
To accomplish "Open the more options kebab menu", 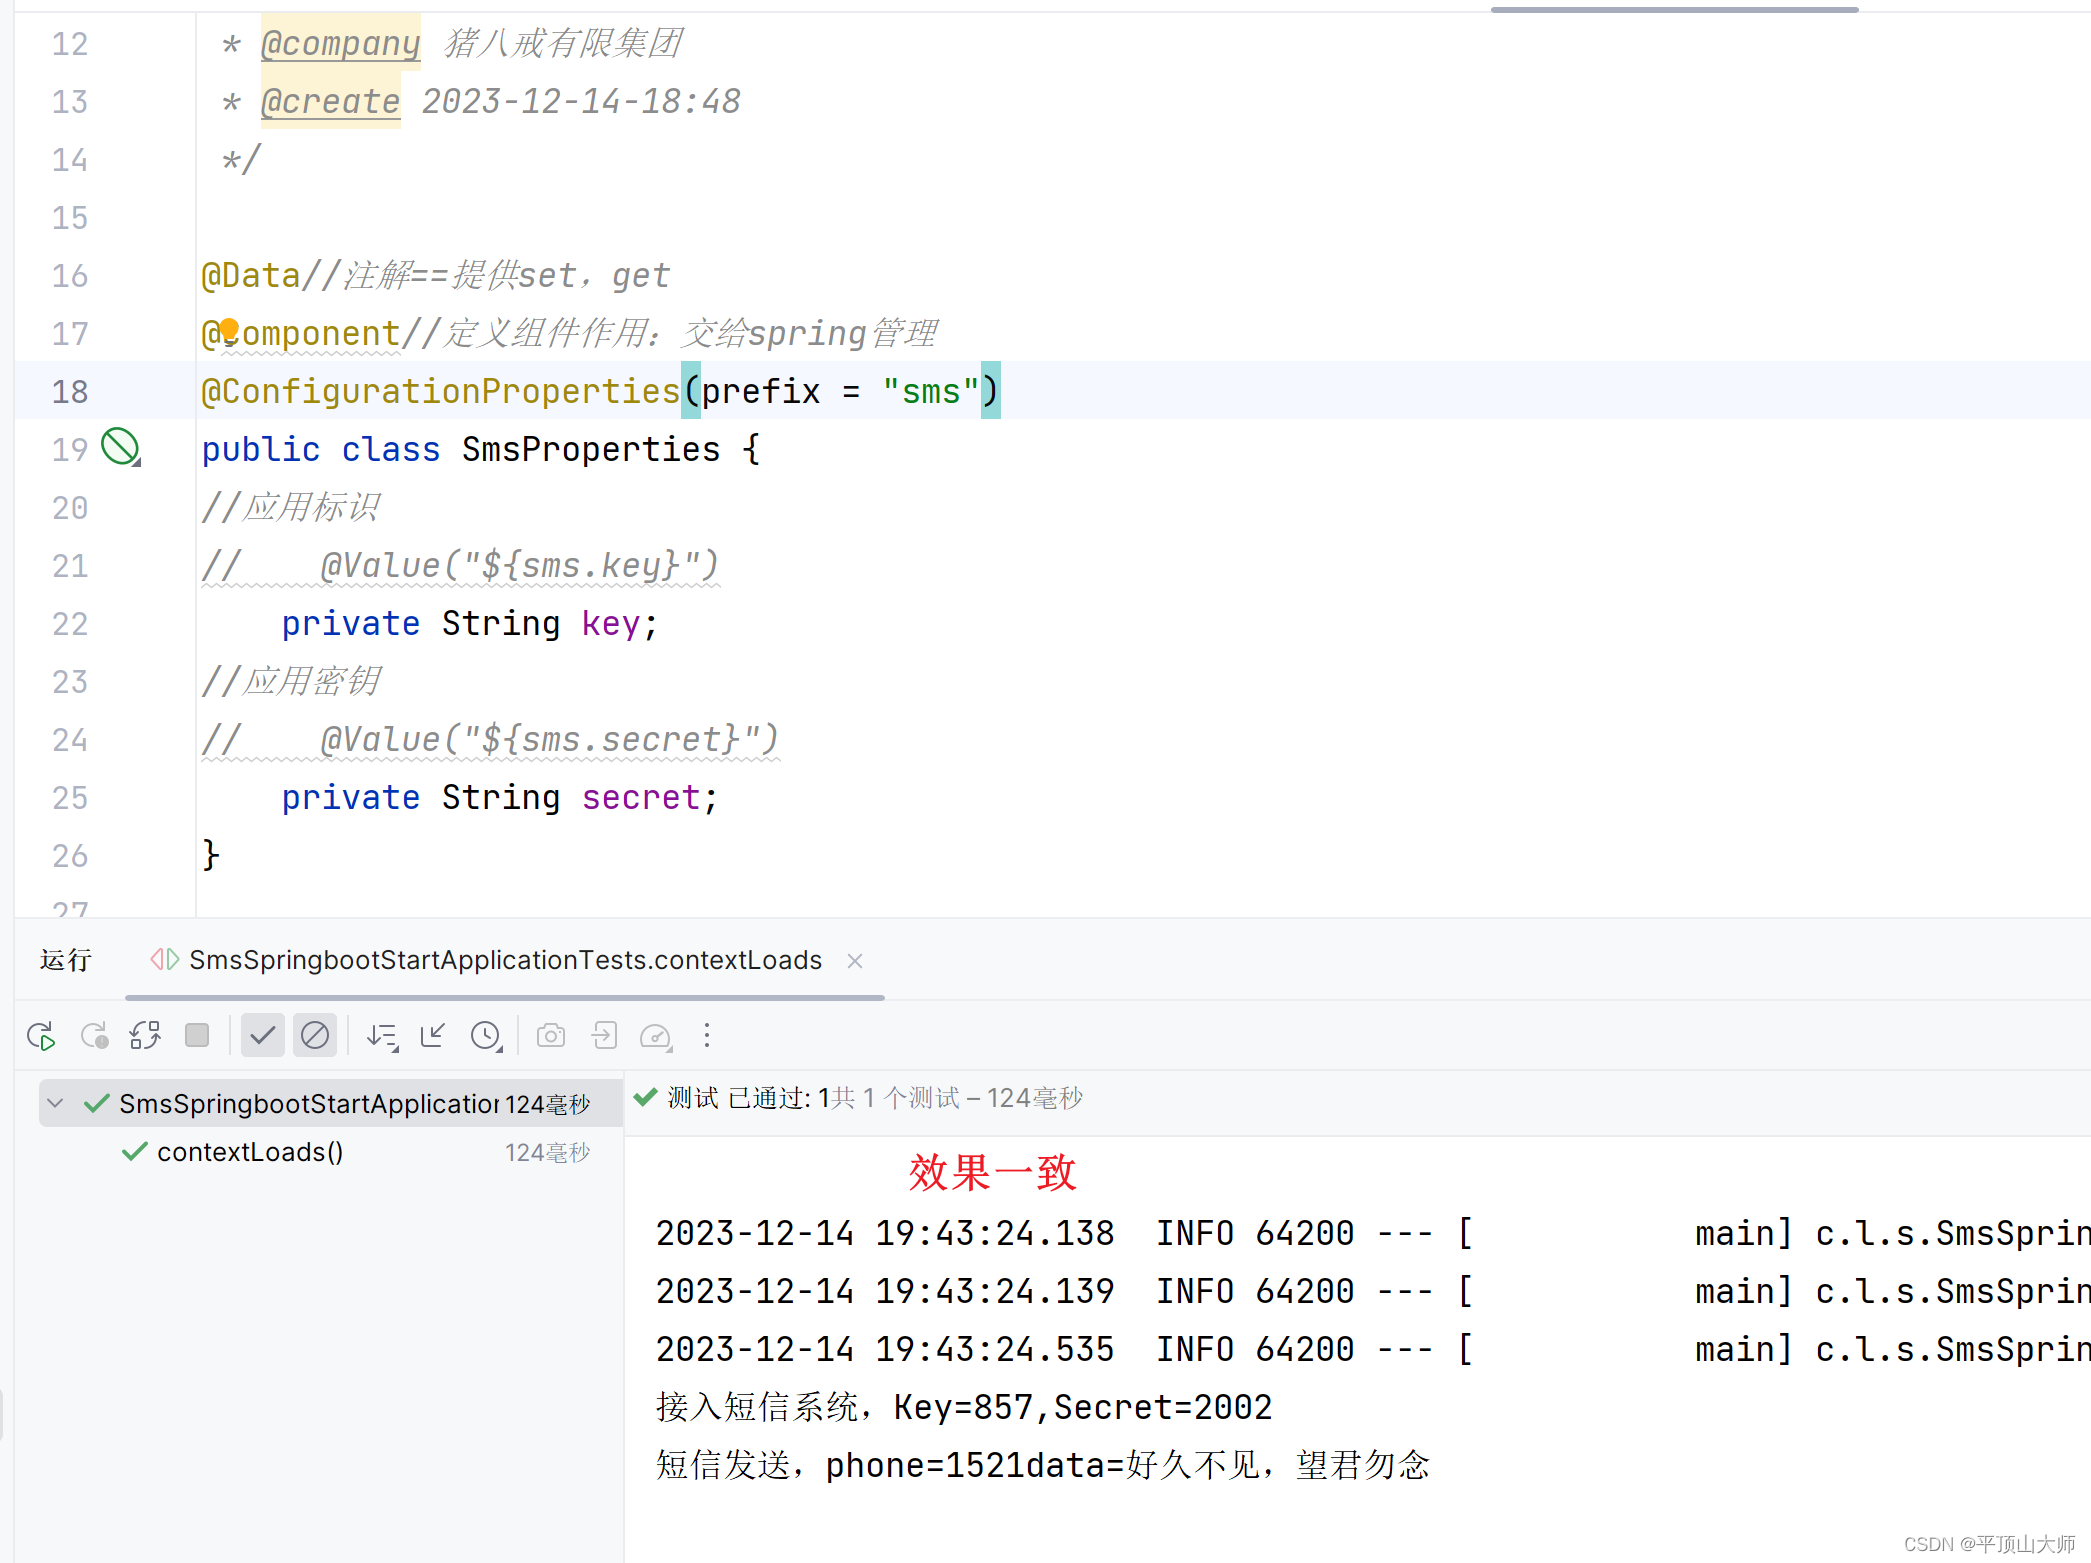I will click(x=707, y=1035).
